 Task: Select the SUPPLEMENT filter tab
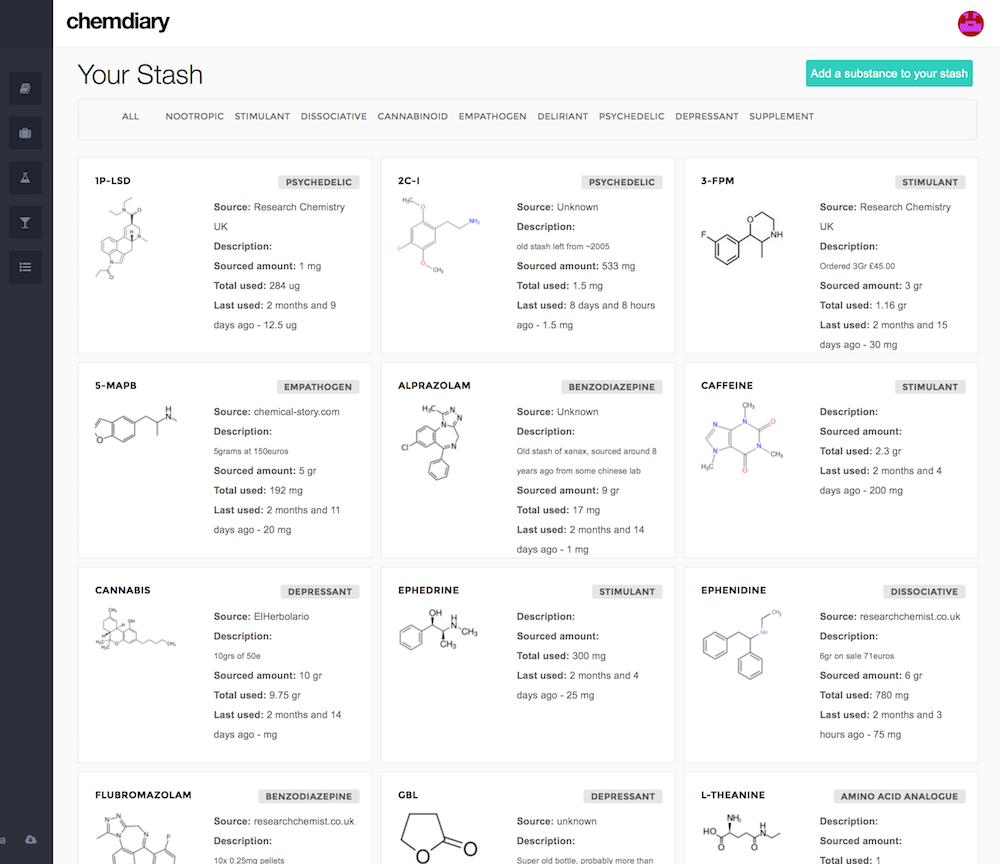pos(781,117)
